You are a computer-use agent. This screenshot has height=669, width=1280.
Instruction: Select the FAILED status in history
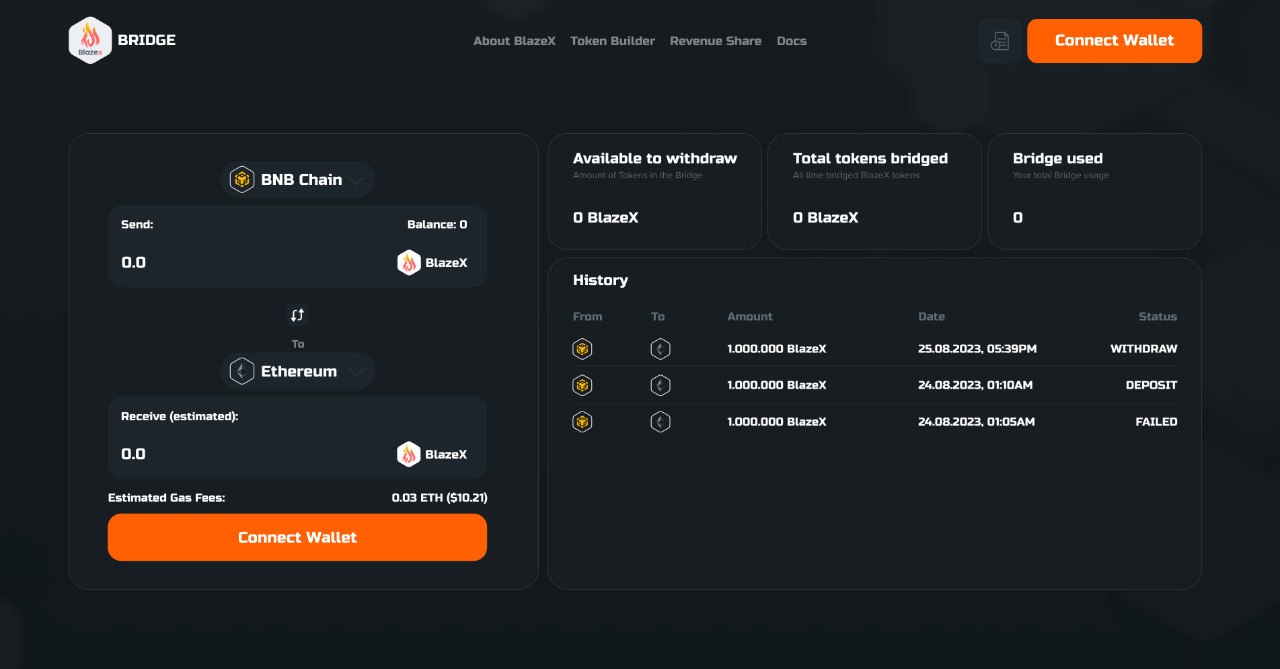(x=1156, y=422)
